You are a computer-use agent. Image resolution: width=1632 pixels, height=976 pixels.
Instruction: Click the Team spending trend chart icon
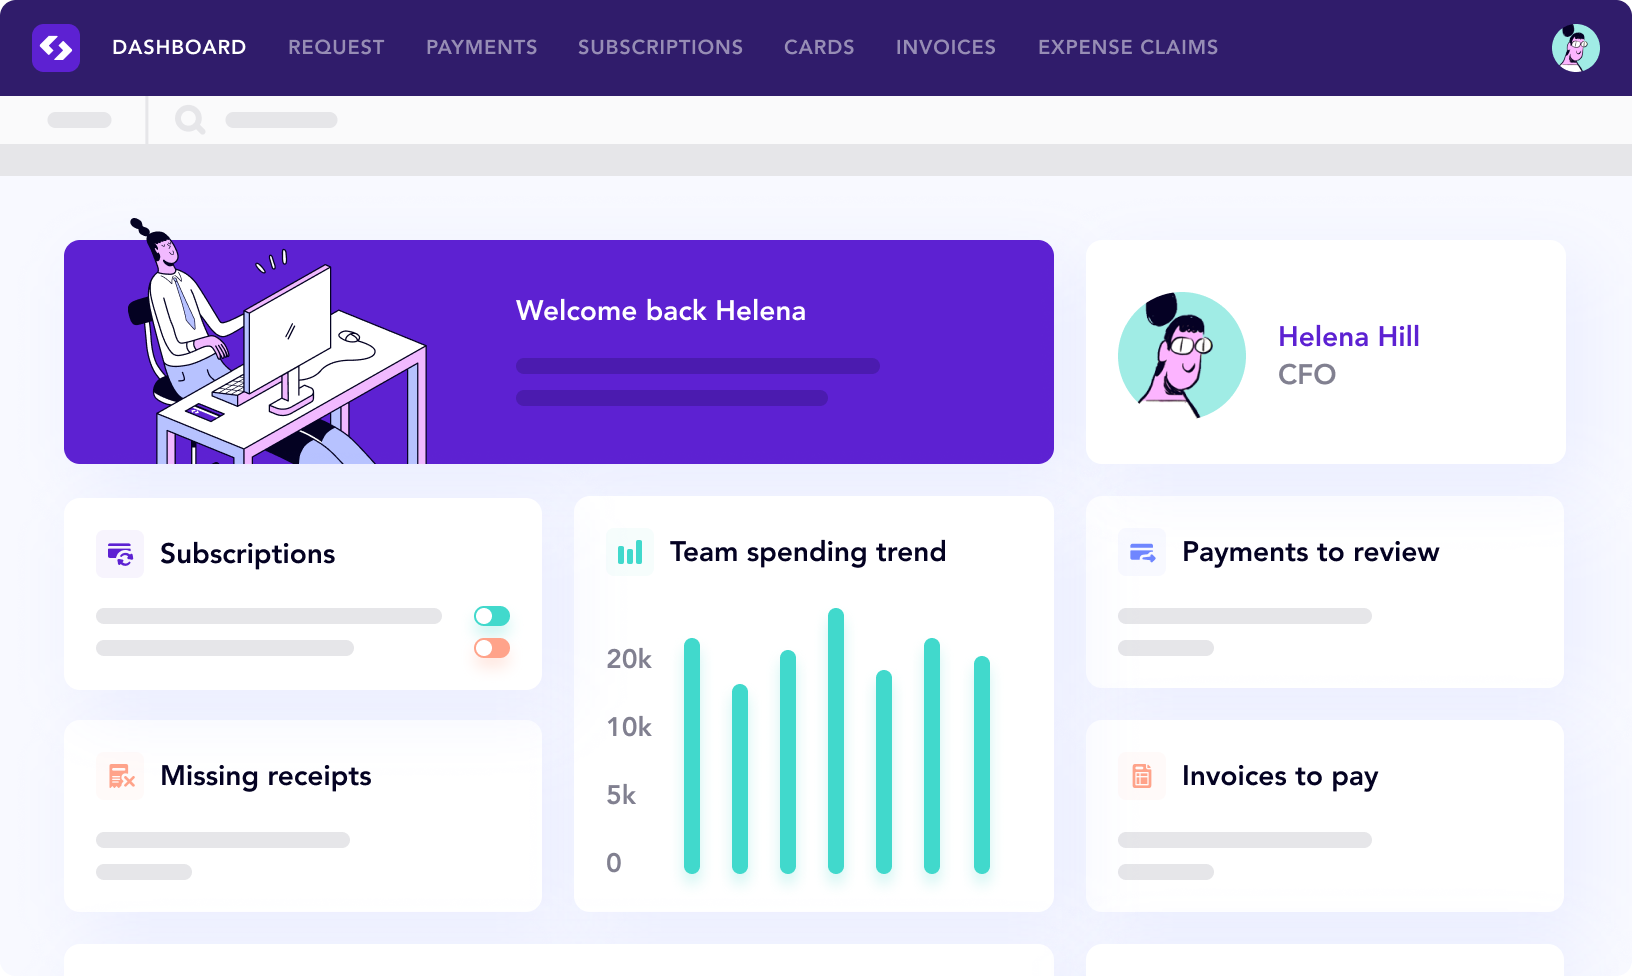coord(630,551)
